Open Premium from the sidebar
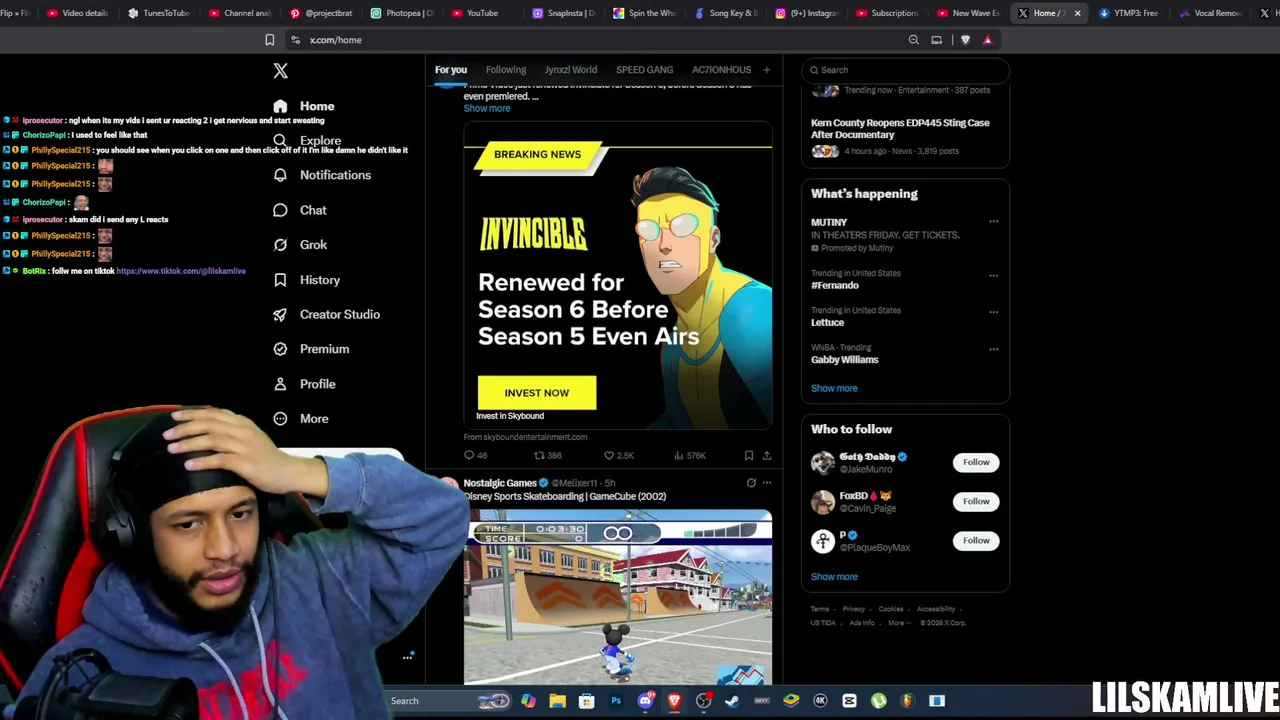This screenshot has width=1280, height=720. [311, 349]
